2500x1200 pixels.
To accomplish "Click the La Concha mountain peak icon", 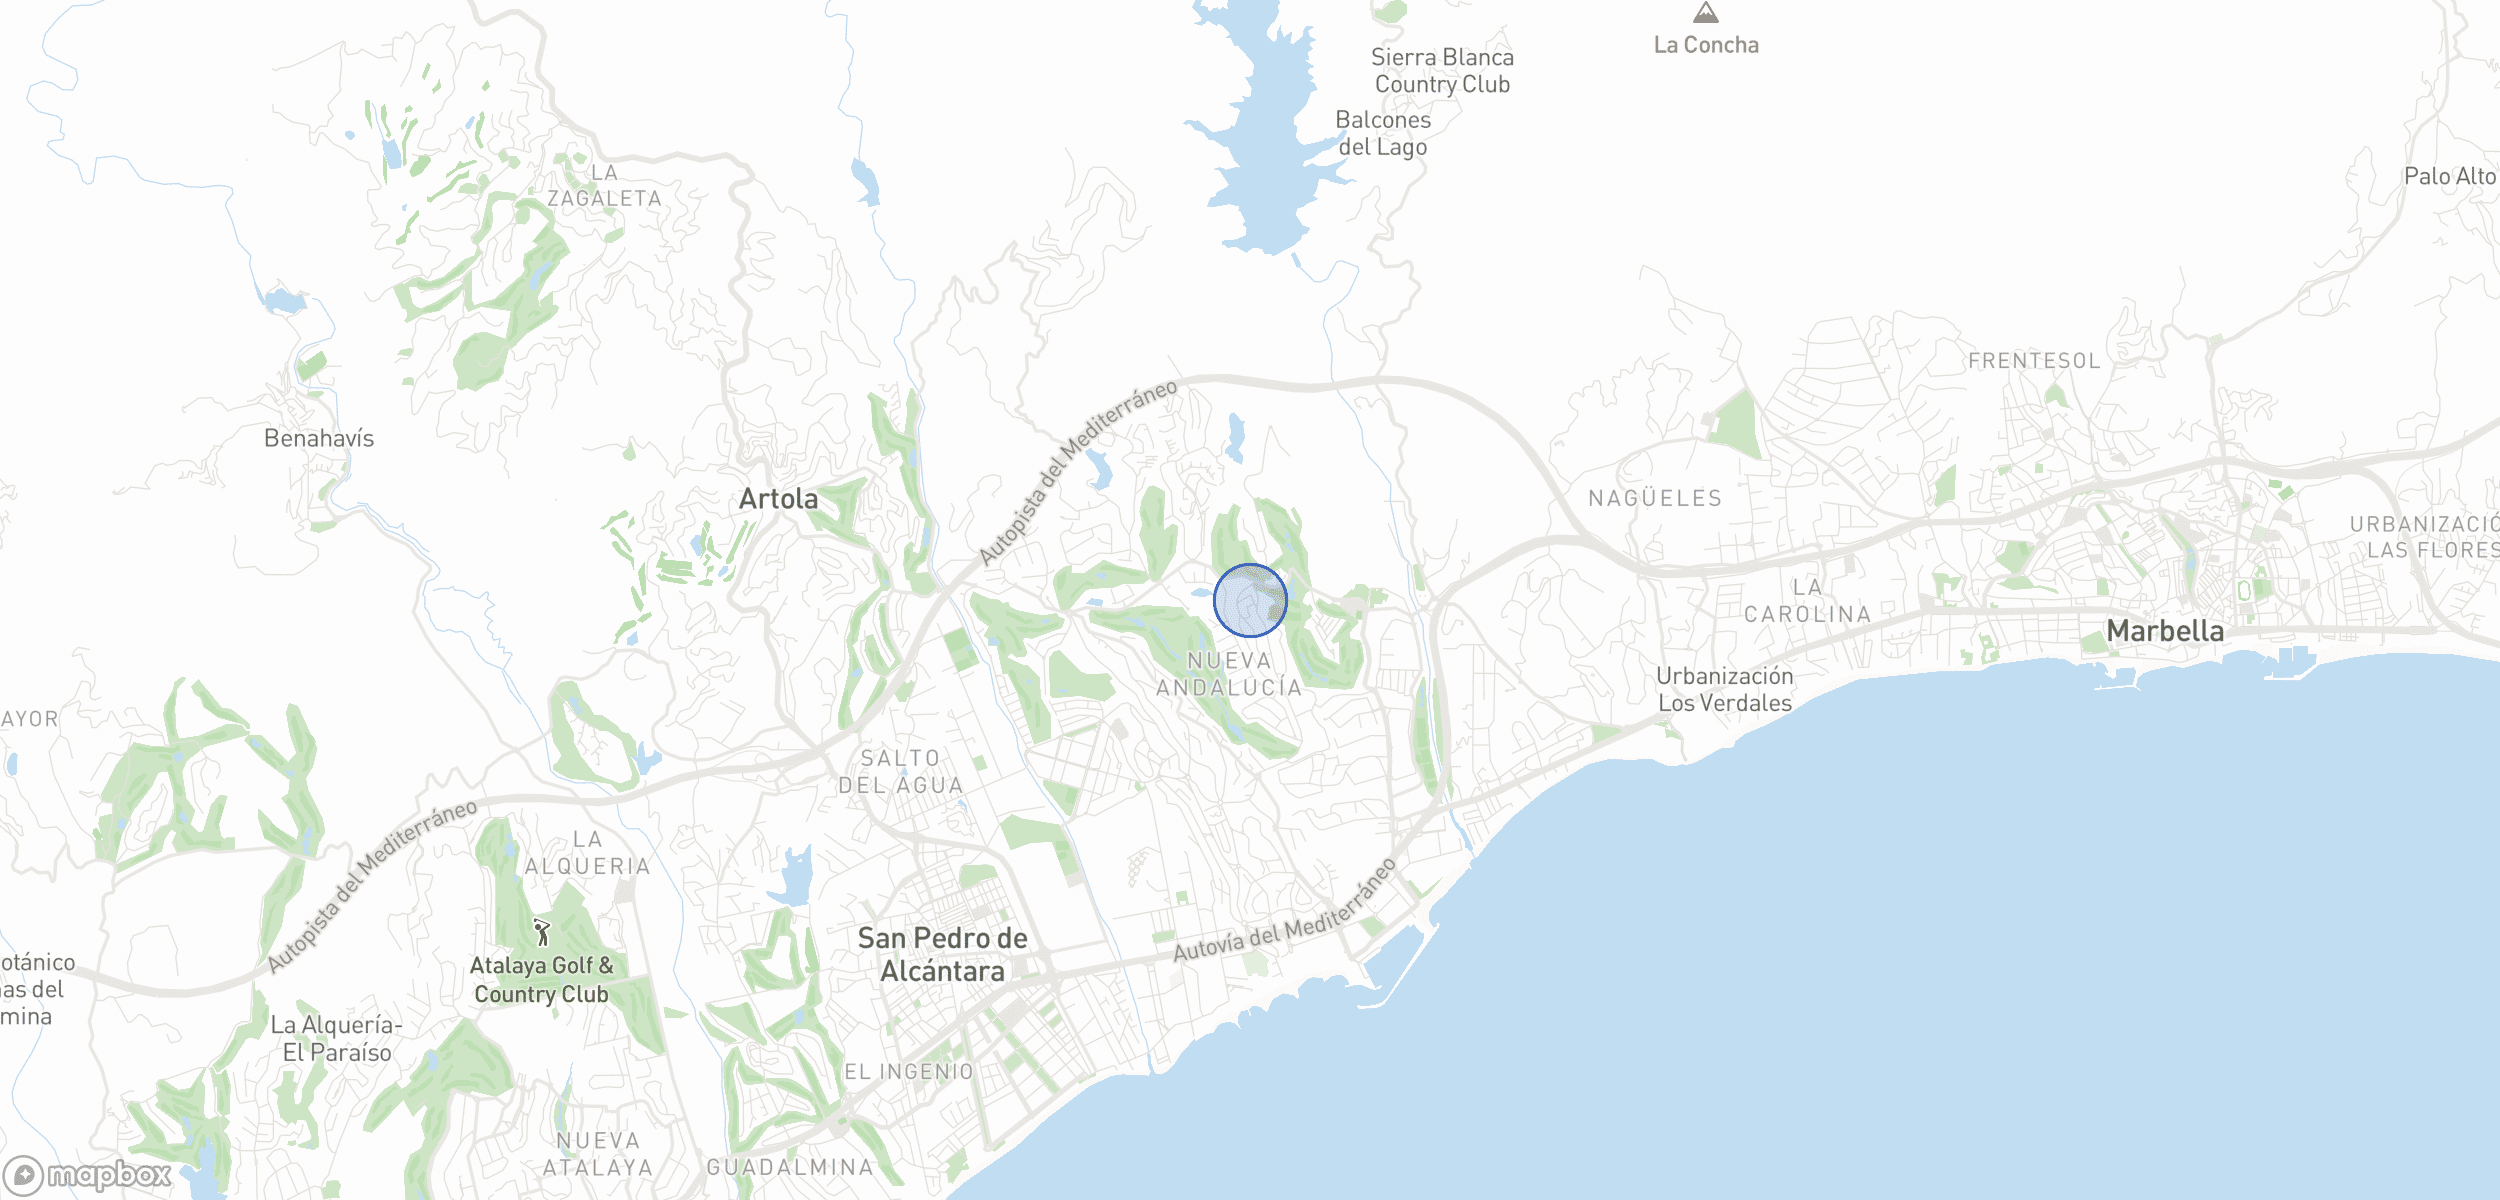I will tap(1705, 12).
